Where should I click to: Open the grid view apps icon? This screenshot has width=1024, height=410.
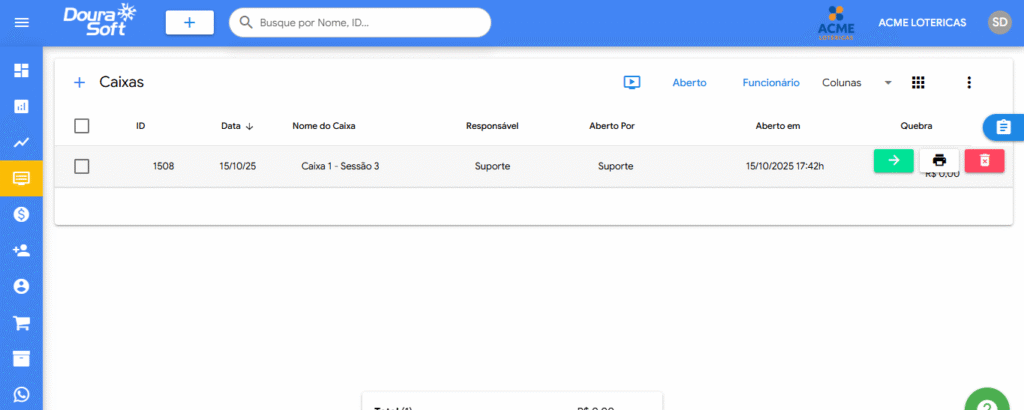[x=919, y=83]
